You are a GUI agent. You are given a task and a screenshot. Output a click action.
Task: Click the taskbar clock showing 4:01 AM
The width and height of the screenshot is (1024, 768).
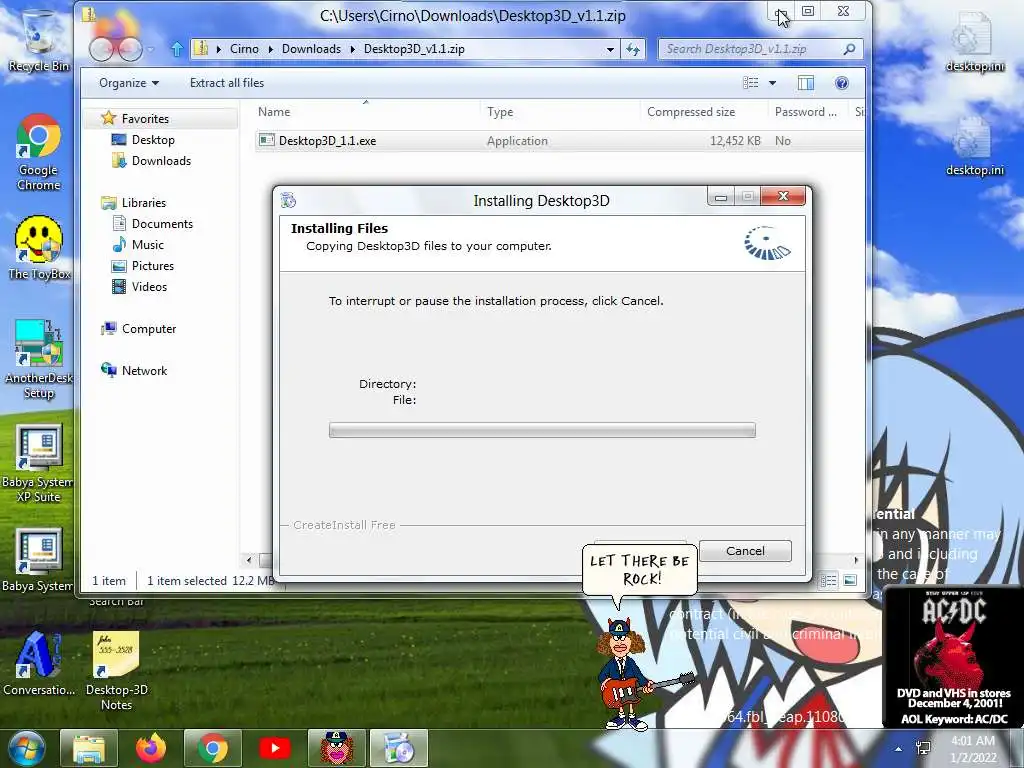[973, 749]
